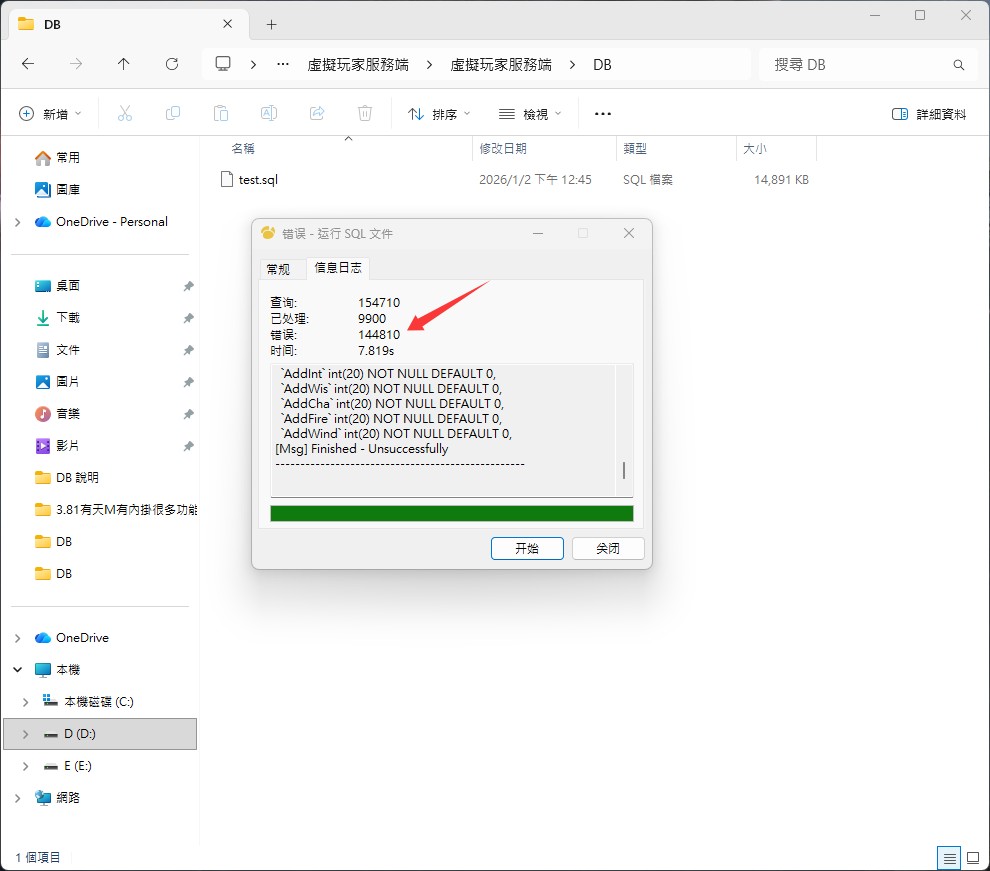Open 文件 (Documents) quick access
The width and height of the screenshot is (990, 871).
coord(68,350)
